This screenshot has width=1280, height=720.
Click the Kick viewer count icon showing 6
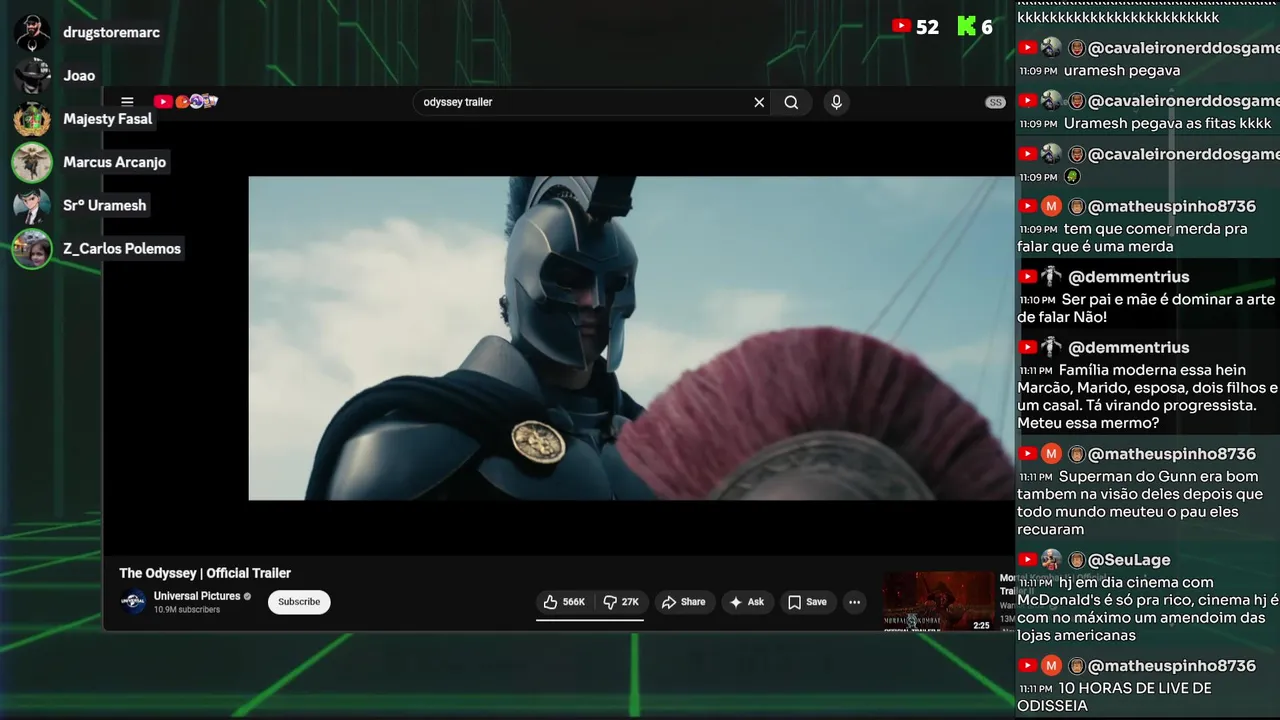click(966, 27)
